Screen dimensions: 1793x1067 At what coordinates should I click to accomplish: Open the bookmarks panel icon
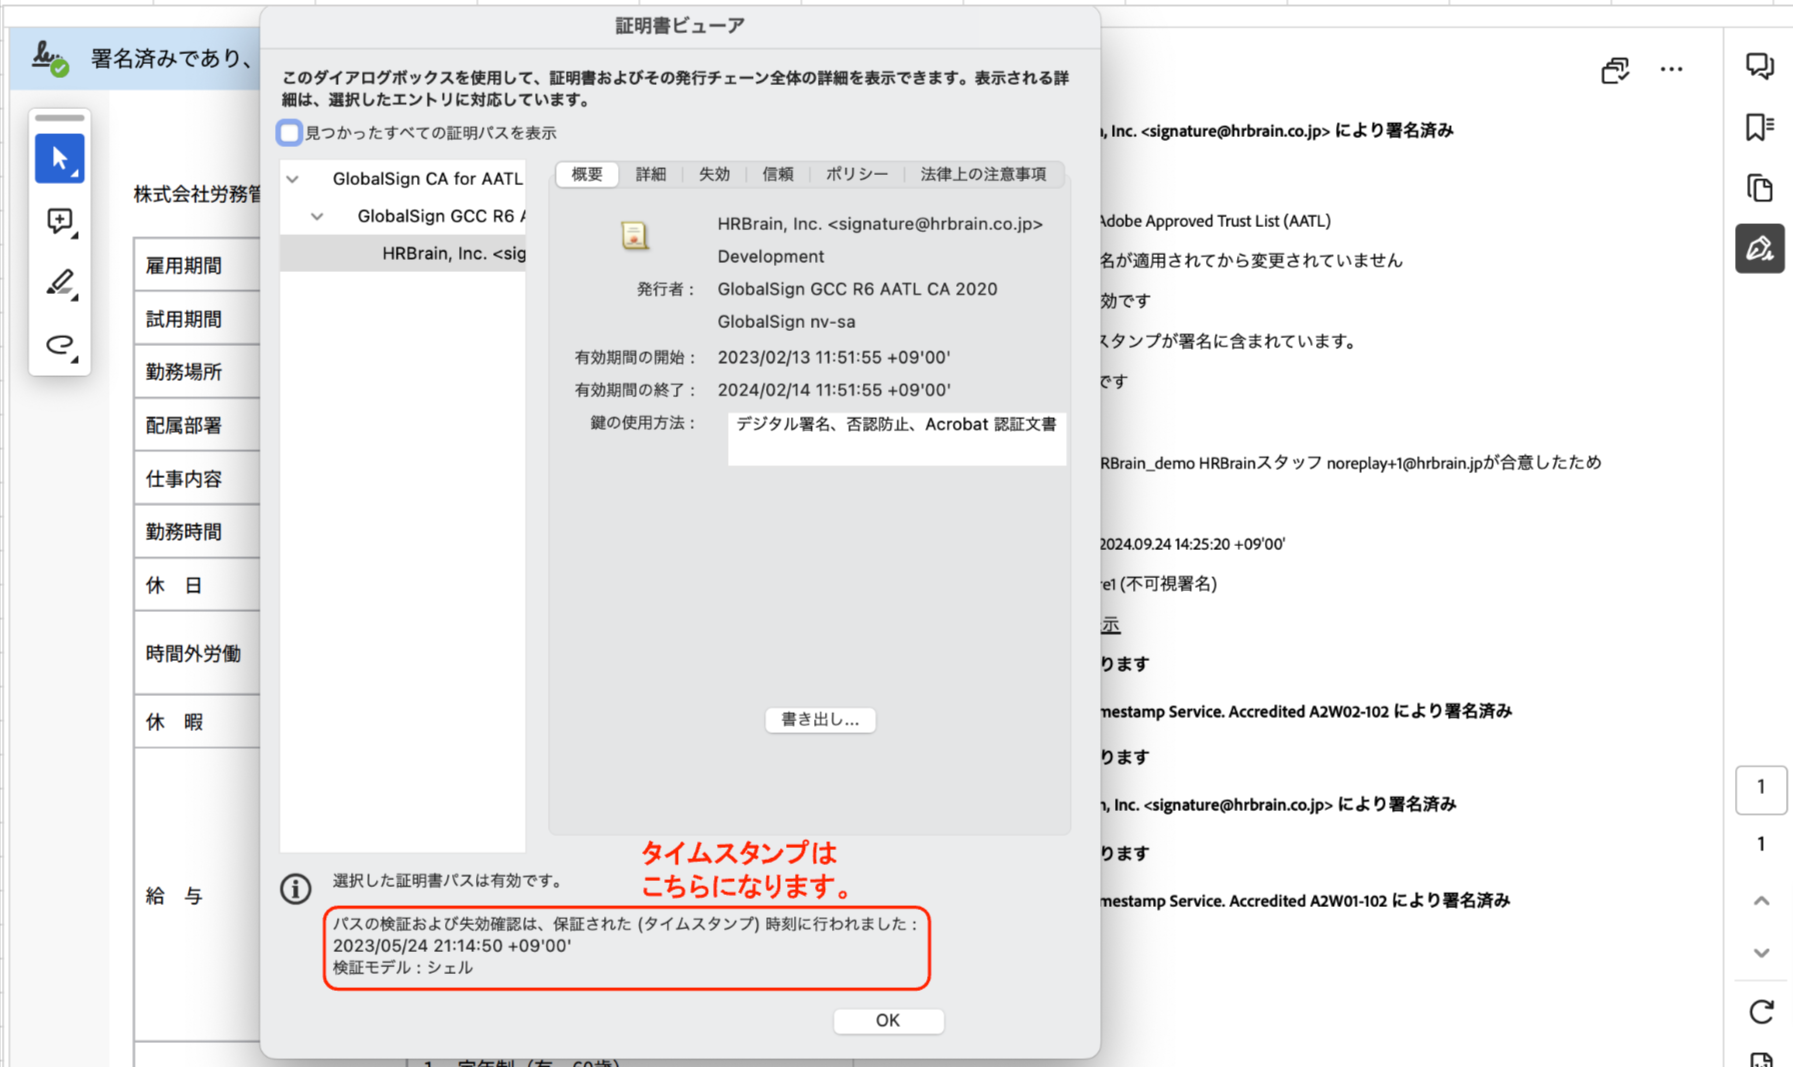coord(1759,127)
